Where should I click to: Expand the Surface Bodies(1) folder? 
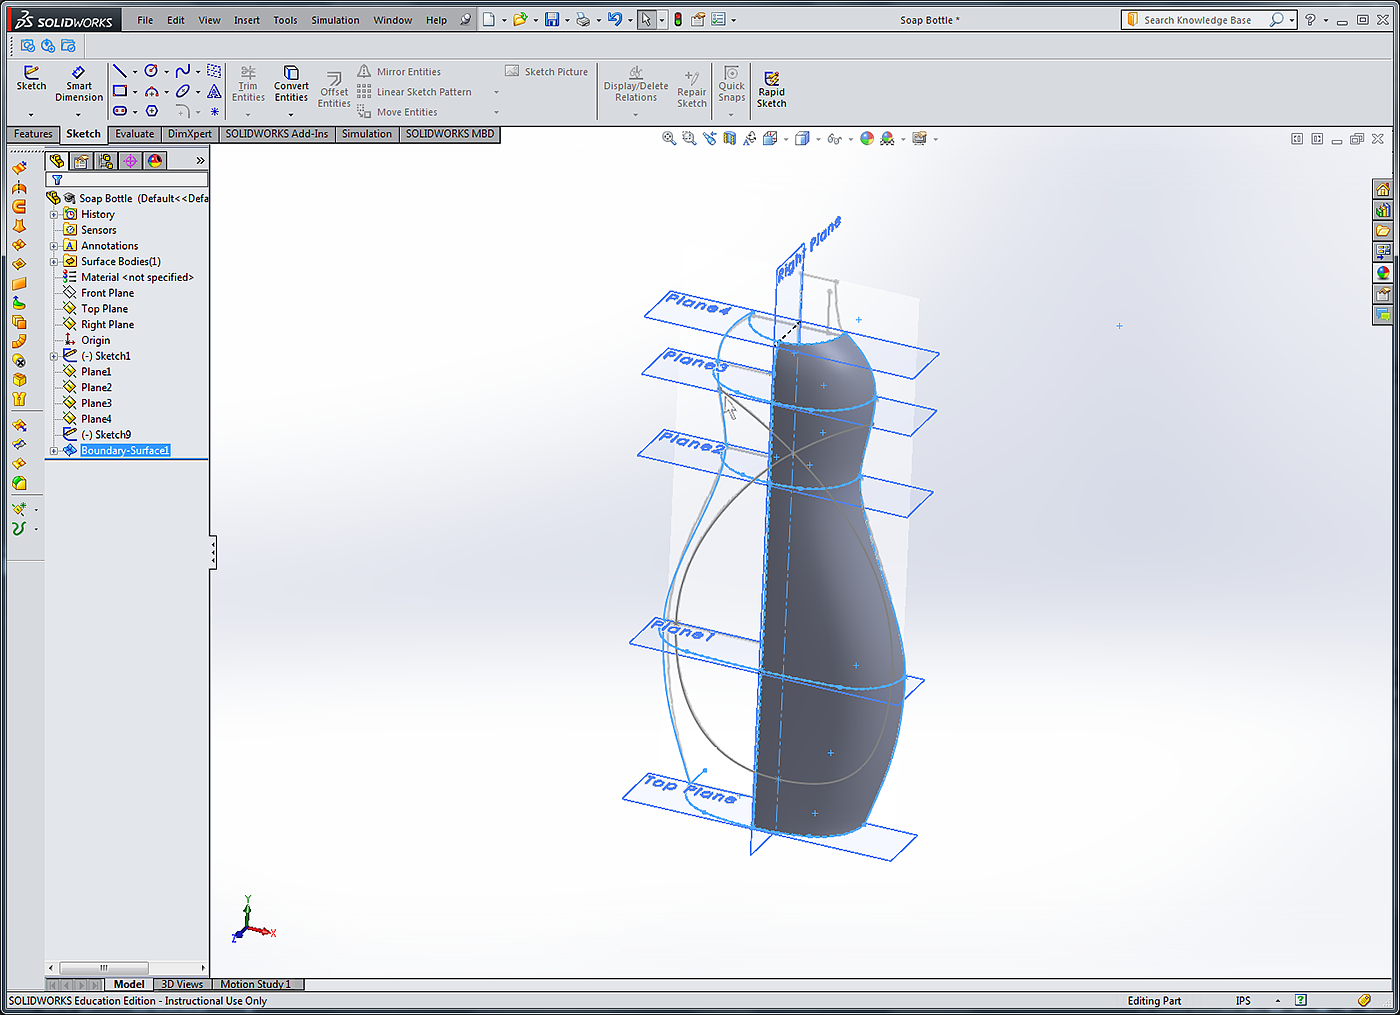click(54, 262)
